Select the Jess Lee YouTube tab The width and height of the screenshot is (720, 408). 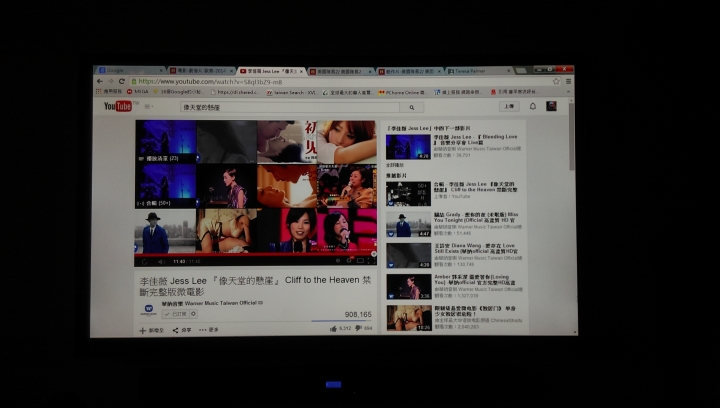pyautogui.click(x=271, y=71)
